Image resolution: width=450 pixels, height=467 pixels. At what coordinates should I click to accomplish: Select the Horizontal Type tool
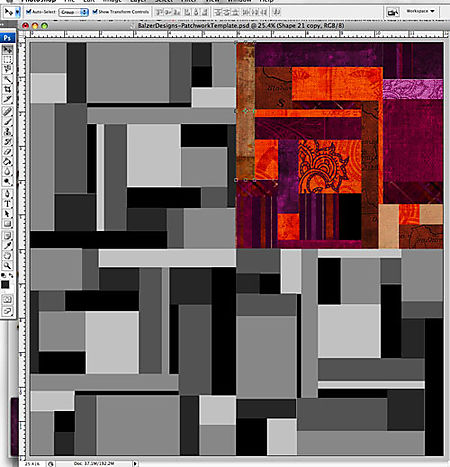pyautogui.click(x=7, y=204)
